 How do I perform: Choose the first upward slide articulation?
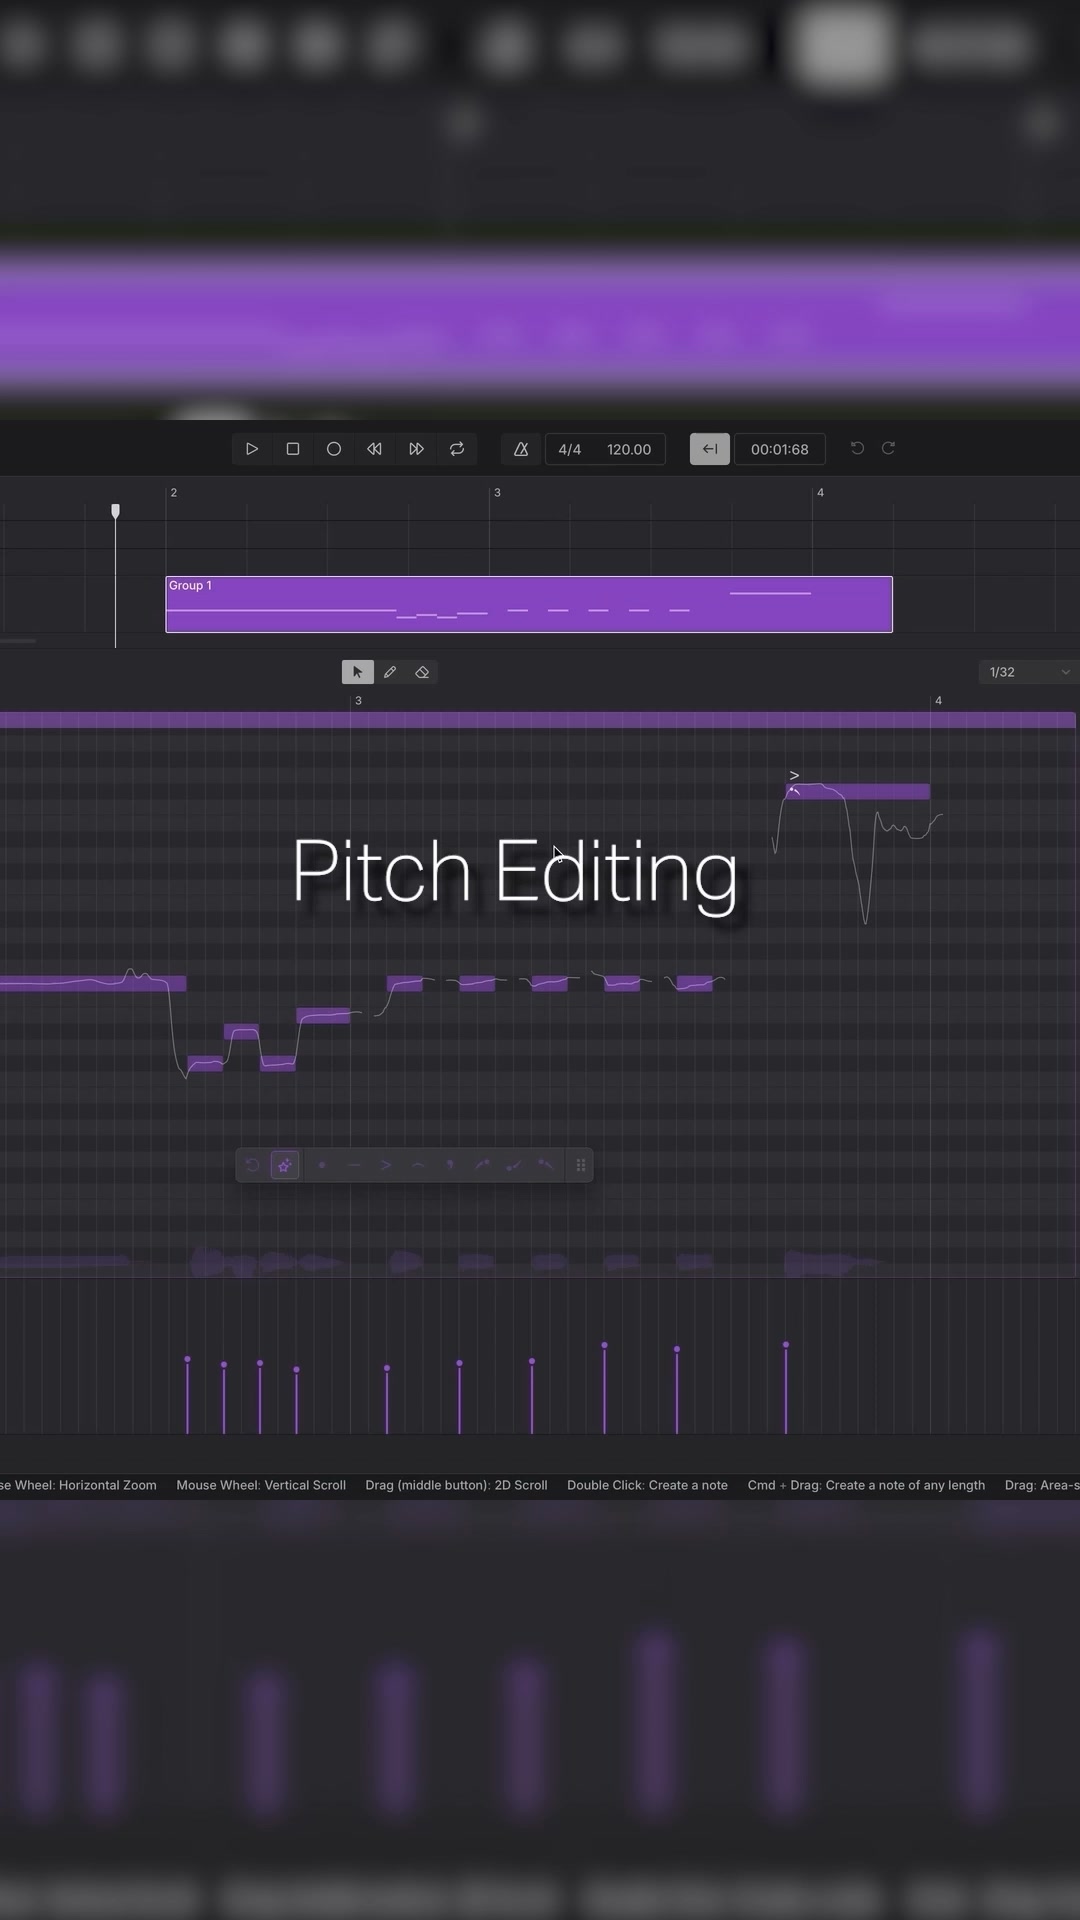482,1165
